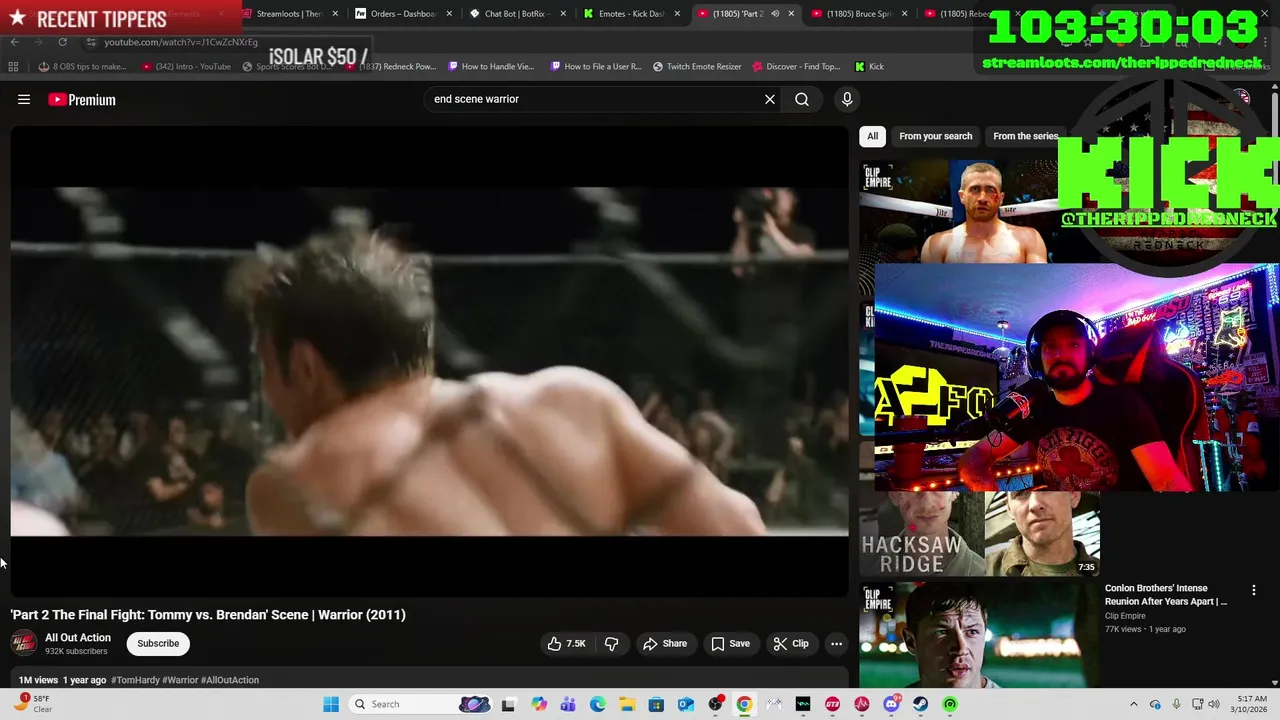Click the #AllOutAction hashtag
The image size is (1280, 720).
[x=230, y=680]
